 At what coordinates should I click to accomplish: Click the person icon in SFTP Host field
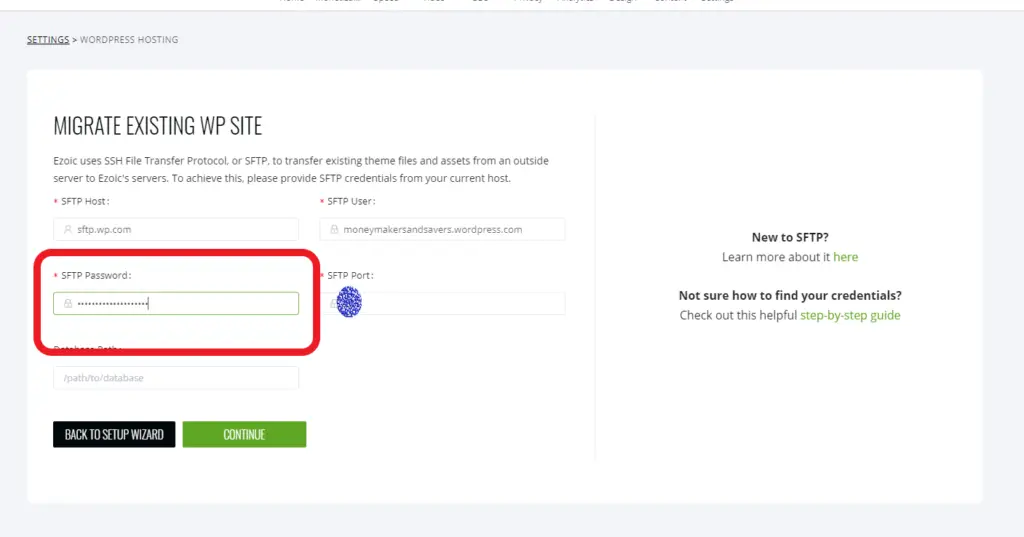(68, 229)
